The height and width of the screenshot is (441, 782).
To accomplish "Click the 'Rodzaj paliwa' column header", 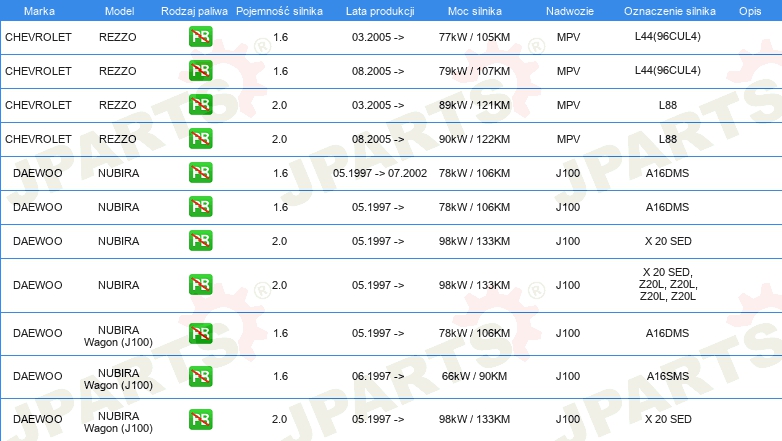I will 194,11.
